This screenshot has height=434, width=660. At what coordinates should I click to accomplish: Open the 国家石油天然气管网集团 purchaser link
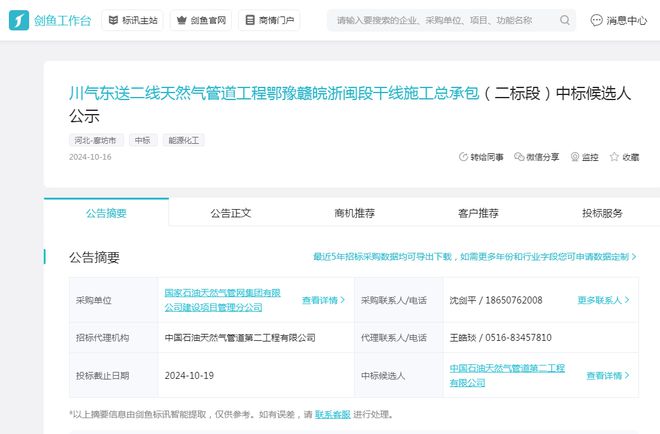(x=222, y=300)
